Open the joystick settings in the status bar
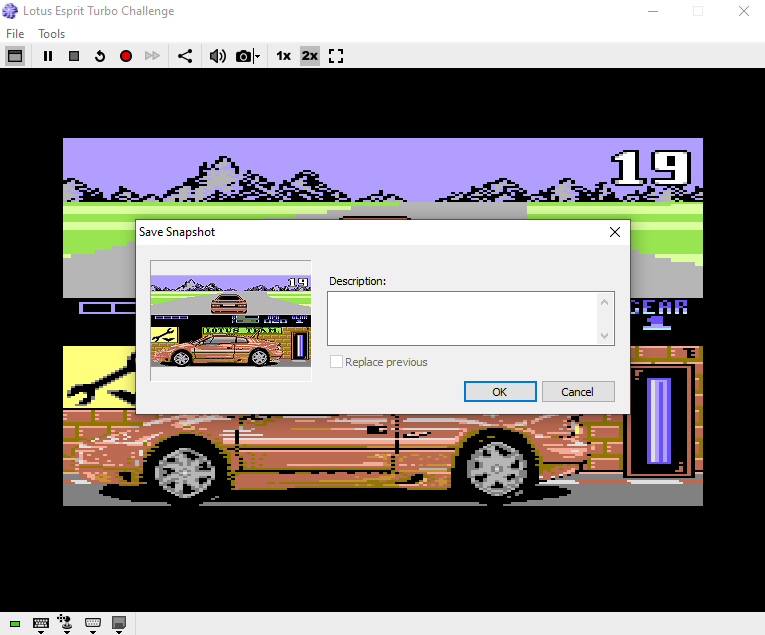765x635 pixels. click(x=66, y=624)
